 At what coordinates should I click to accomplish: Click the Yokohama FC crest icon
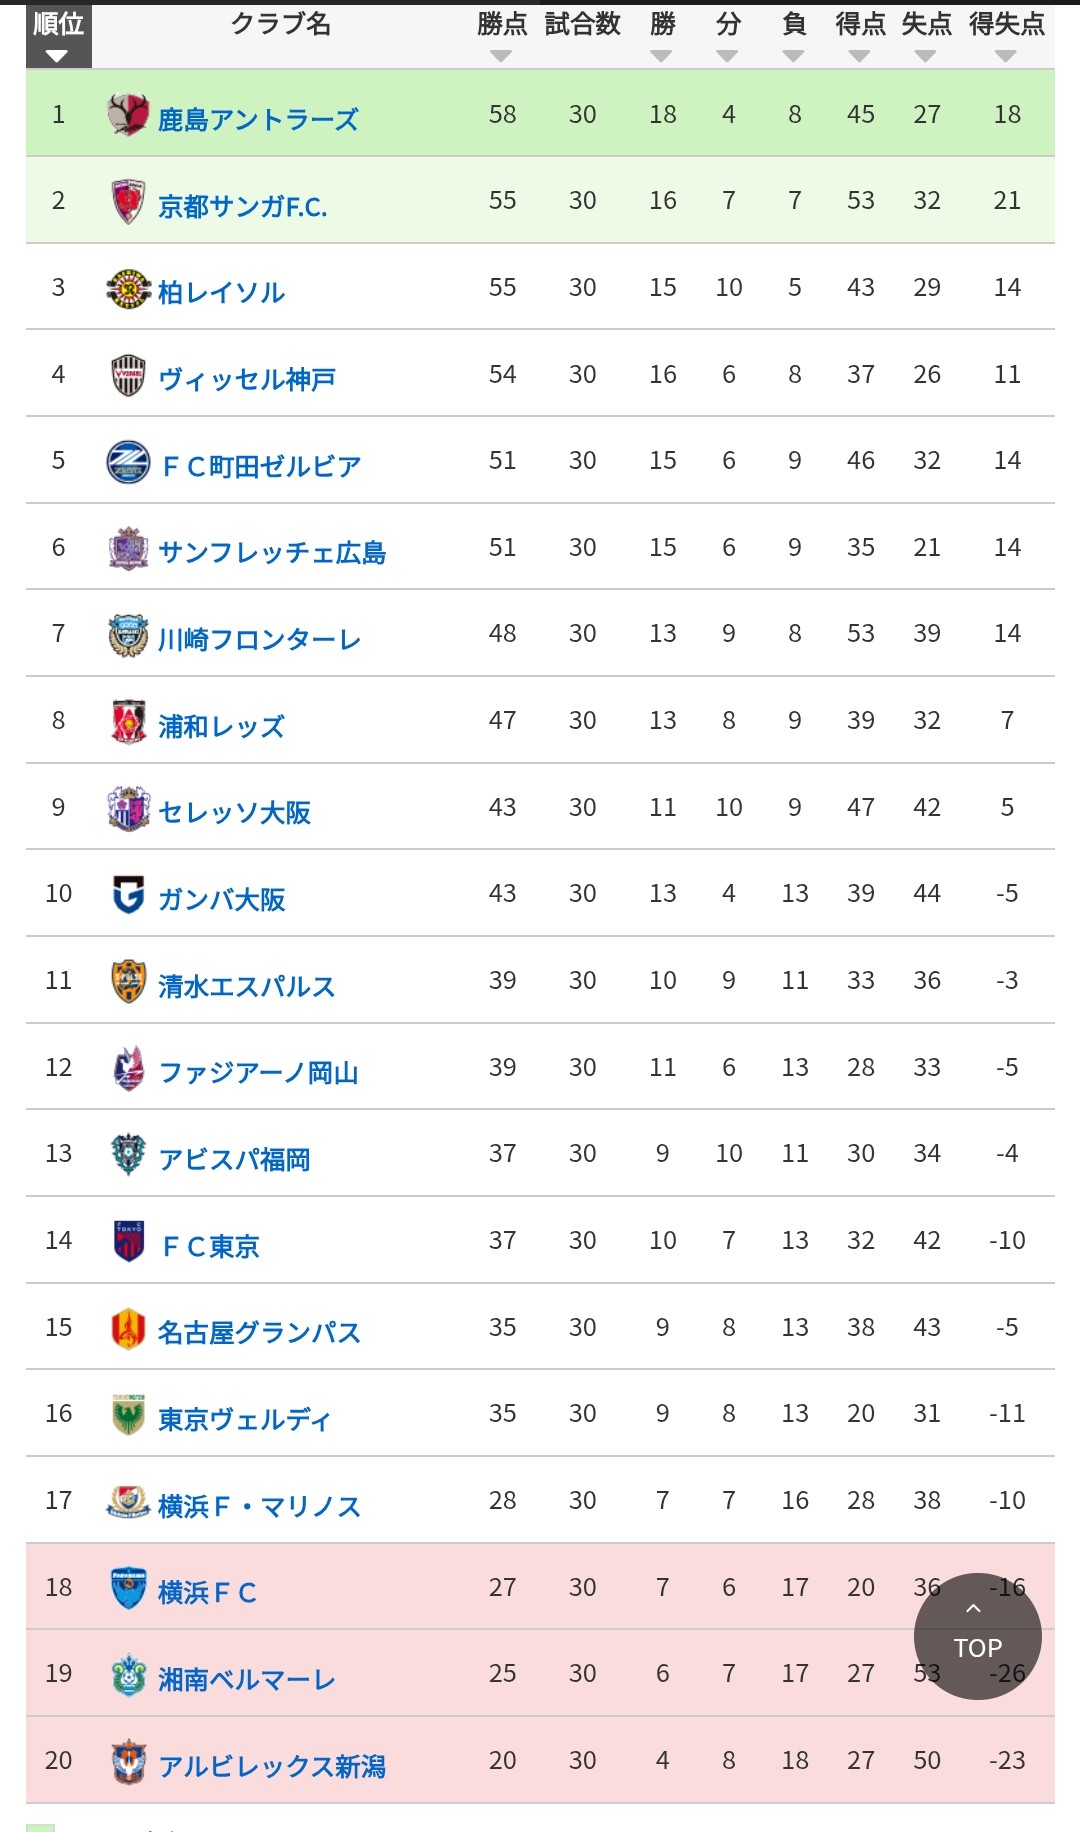tap(128, 1589)
